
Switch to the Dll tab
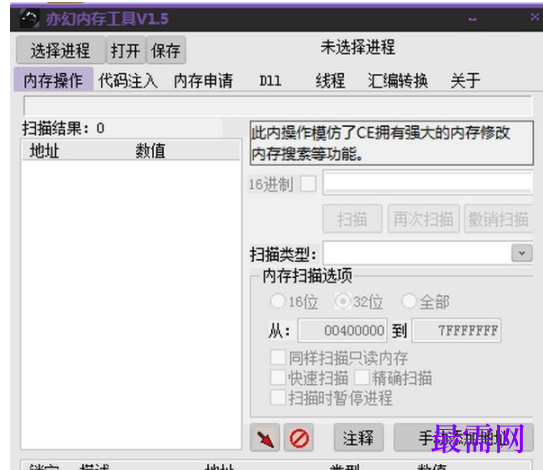pos(270,81)
